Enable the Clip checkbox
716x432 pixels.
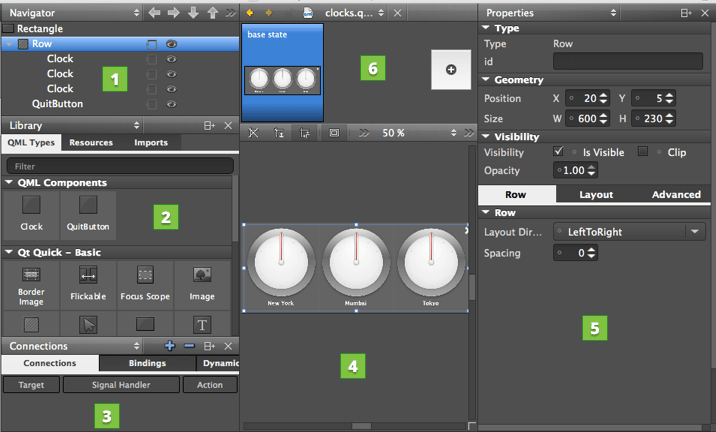pyautogui.click(x=644, y=152)
